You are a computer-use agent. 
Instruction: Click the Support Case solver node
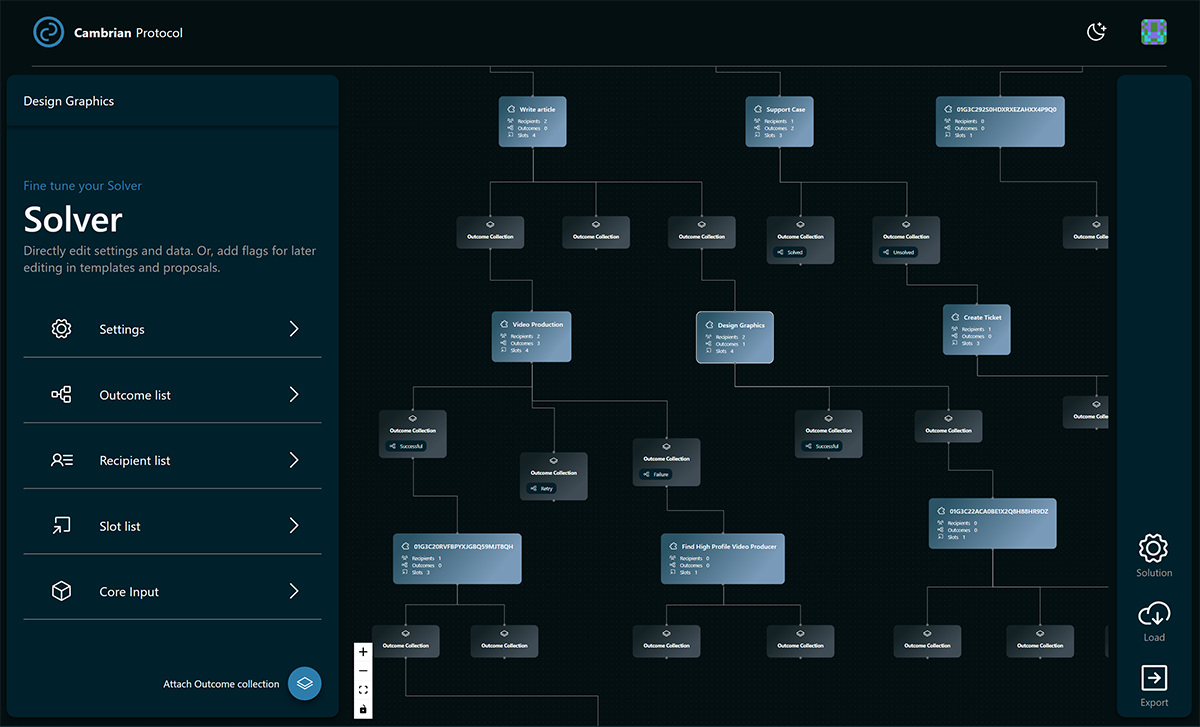pos(780,122)
